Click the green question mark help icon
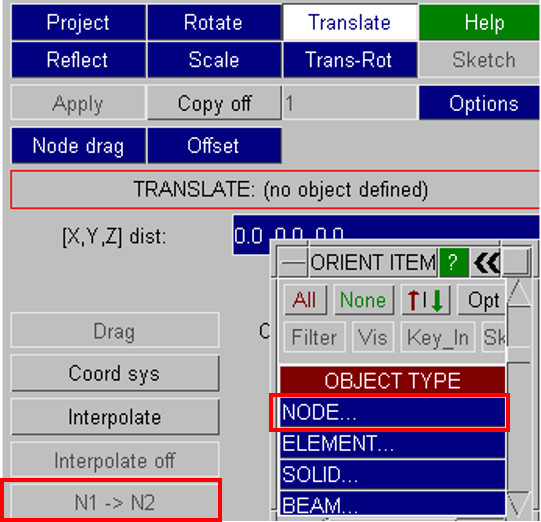Viewport: 541px width, 522px height. tap(454, 262)
